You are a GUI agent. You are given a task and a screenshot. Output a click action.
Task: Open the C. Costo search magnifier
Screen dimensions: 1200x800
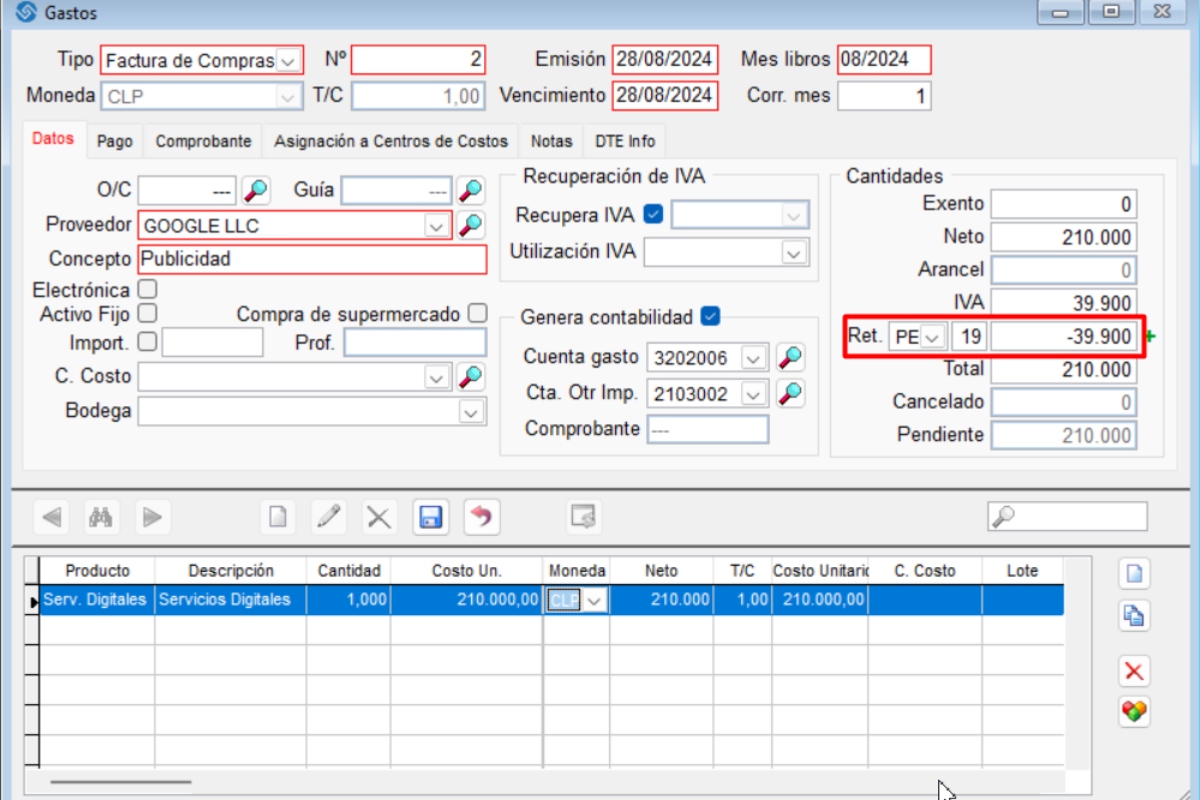471,376
